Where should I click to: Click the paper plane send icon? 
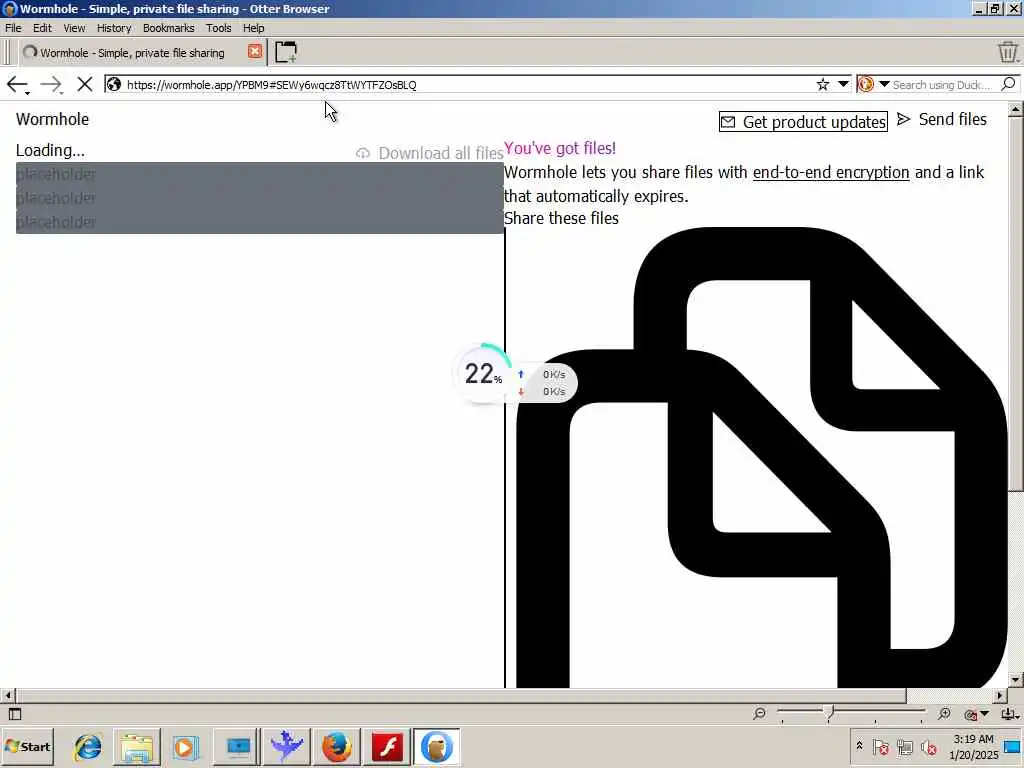904,119
